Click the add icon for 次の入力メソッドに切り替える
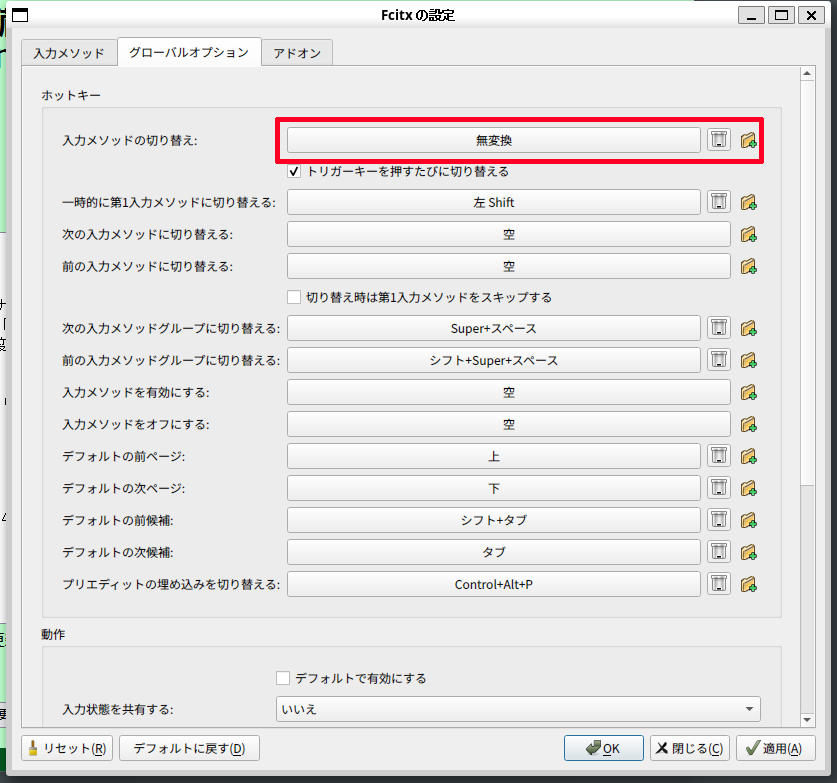This screenshot has height=783, width=837. 748,234
